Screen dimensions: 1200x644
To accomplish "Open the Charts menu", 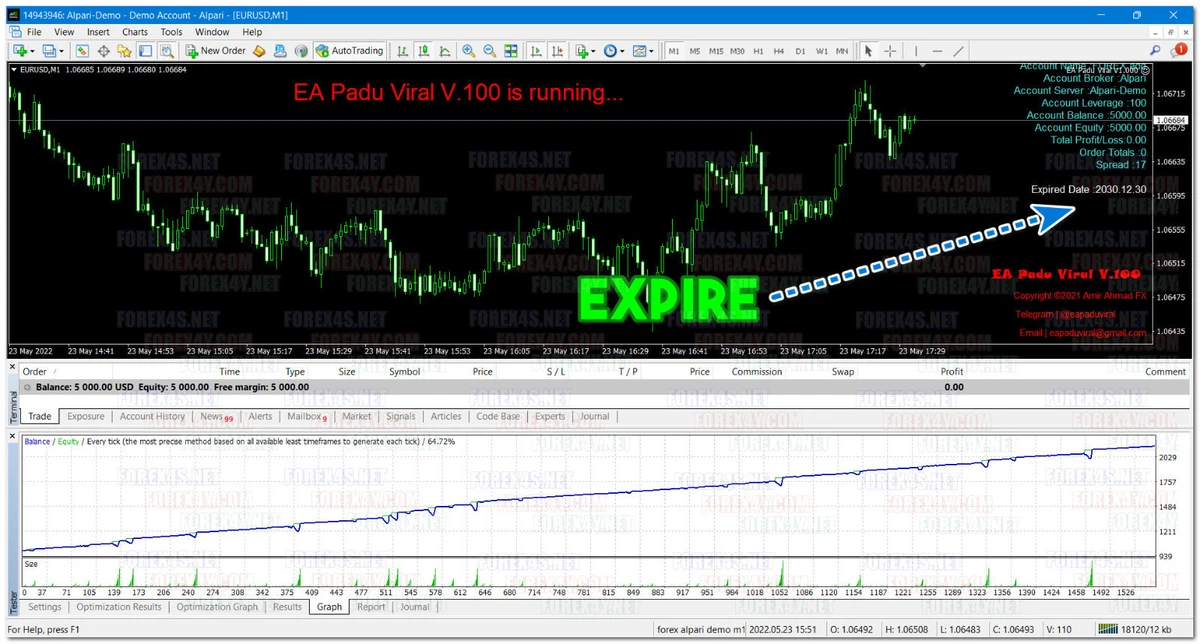I will (x=135, y=32).
